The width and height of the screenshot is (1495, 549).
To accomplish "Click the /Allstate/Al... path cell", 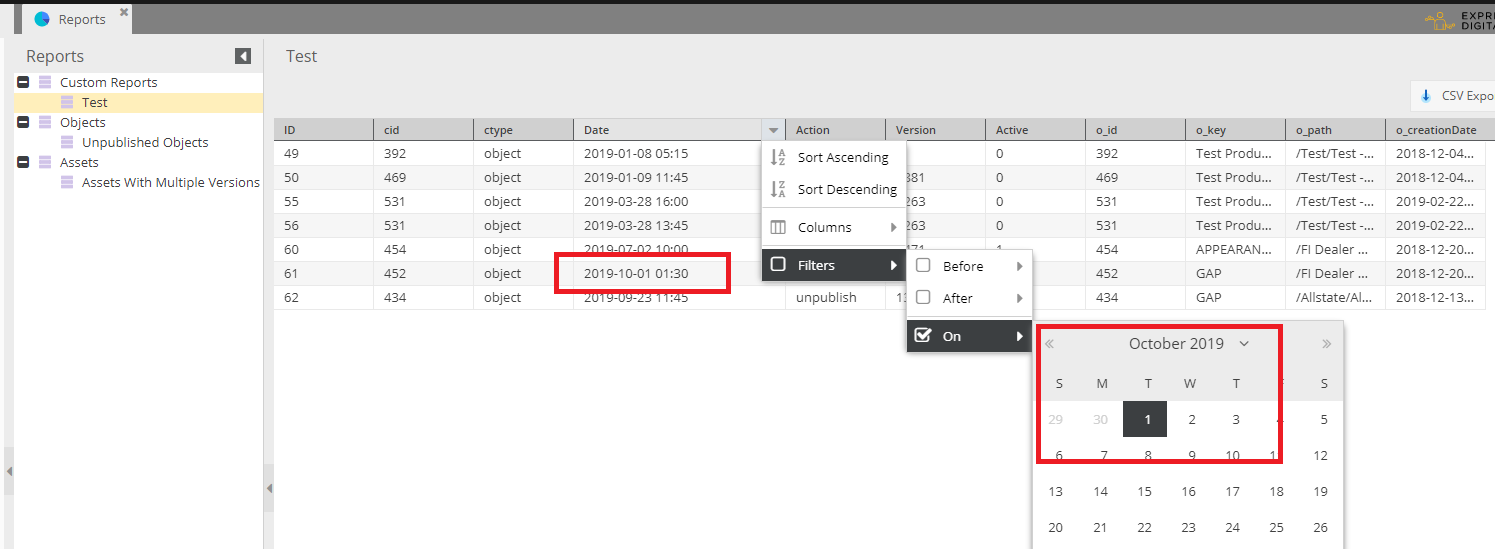I will coord(1336,298).
